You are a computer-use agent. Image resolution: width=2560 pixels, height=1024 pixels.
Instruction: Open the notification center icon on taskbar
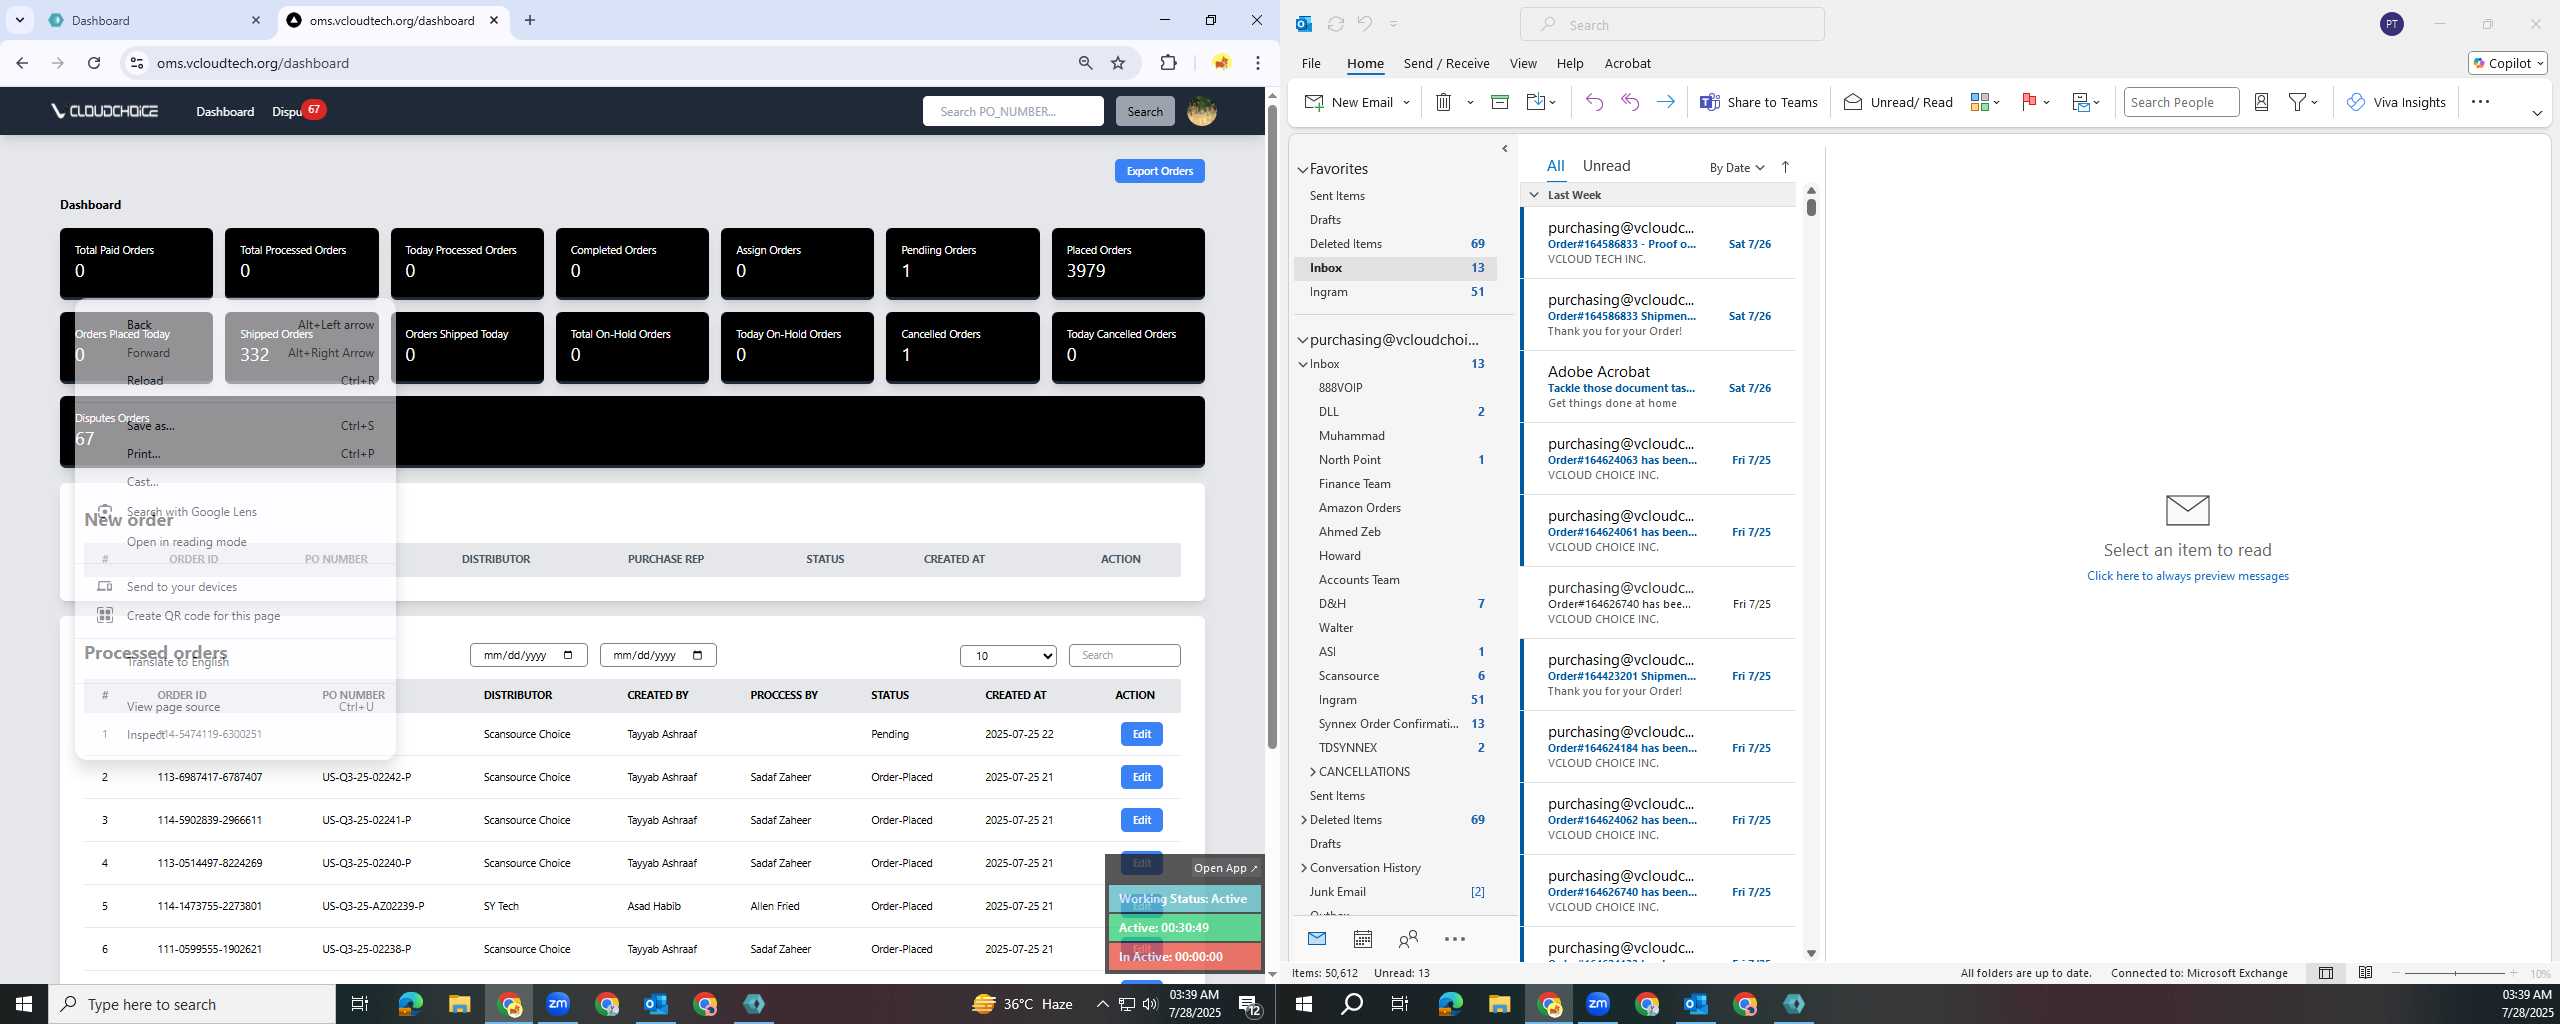[1249, 1004]
